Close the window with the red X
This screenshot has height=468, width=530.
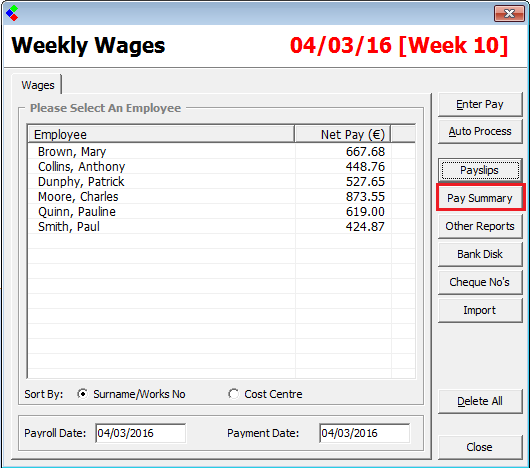(509, 13)
